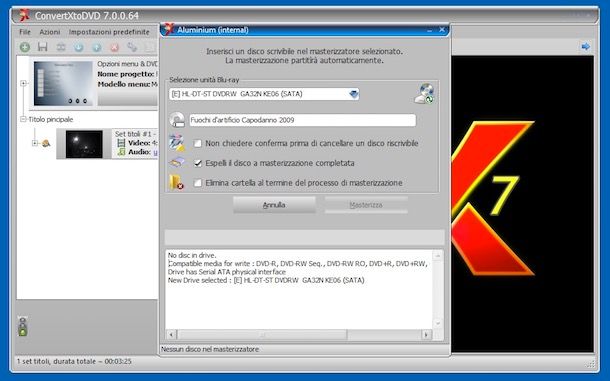Click the log scroll left arrow

[x=171, y=335]
